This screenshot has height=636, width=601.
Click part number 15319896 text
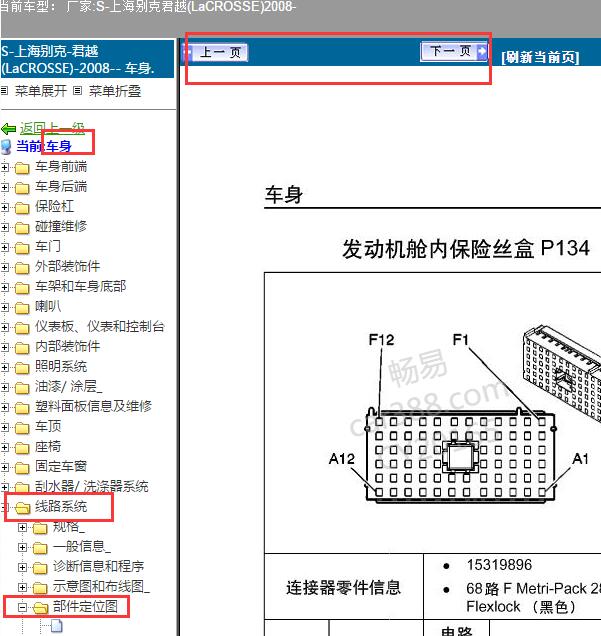click(499, 565)
